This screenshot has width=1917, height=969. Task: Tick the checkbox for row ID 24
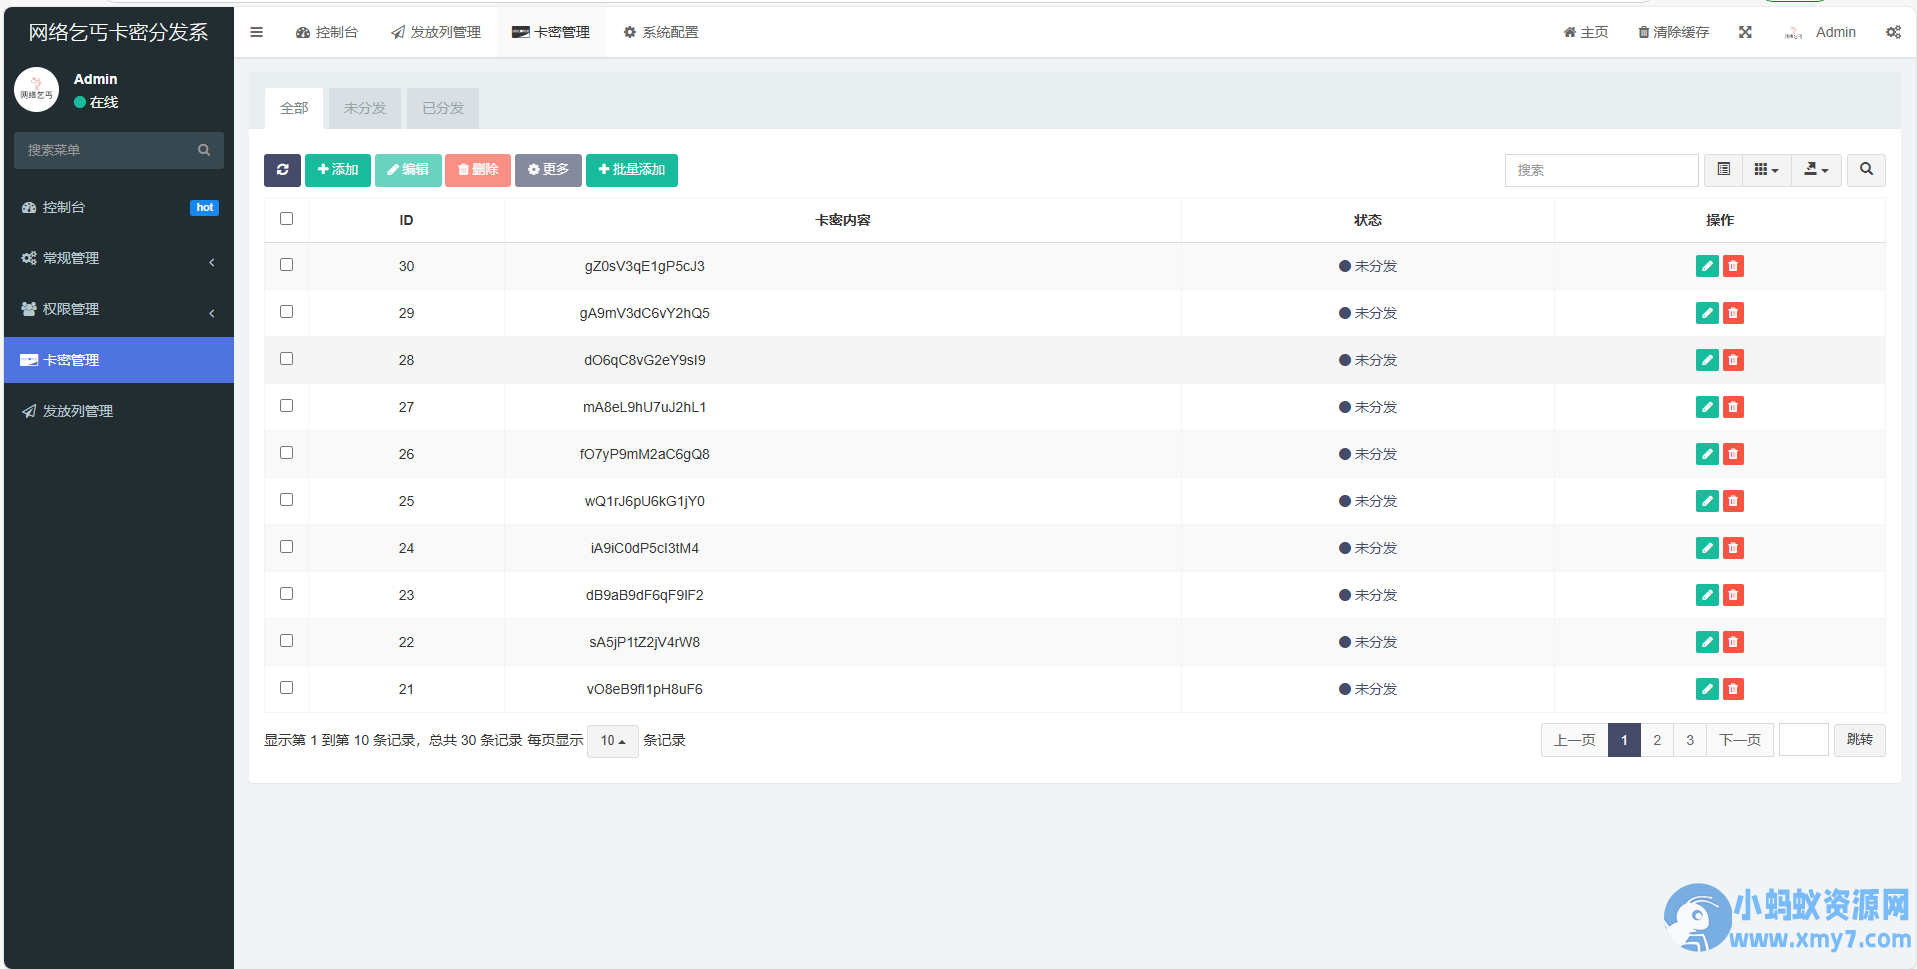(x=287, y=547)
